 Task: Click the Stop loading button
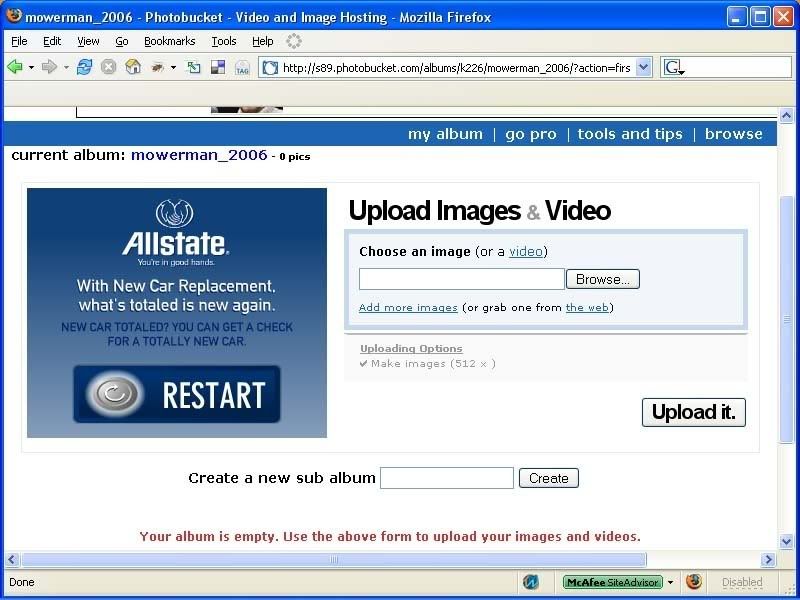108,67
